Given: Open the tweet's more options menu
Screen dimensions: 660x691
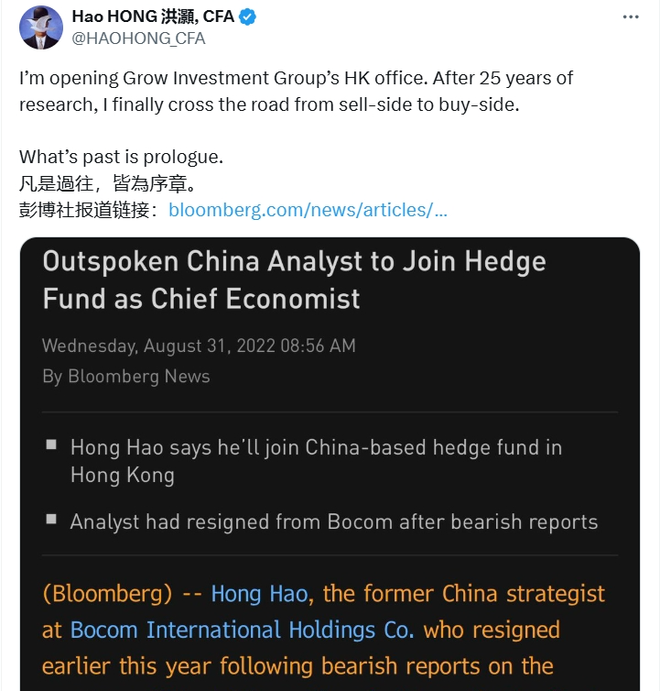Looking at the screenshot, I should point(630,18).
